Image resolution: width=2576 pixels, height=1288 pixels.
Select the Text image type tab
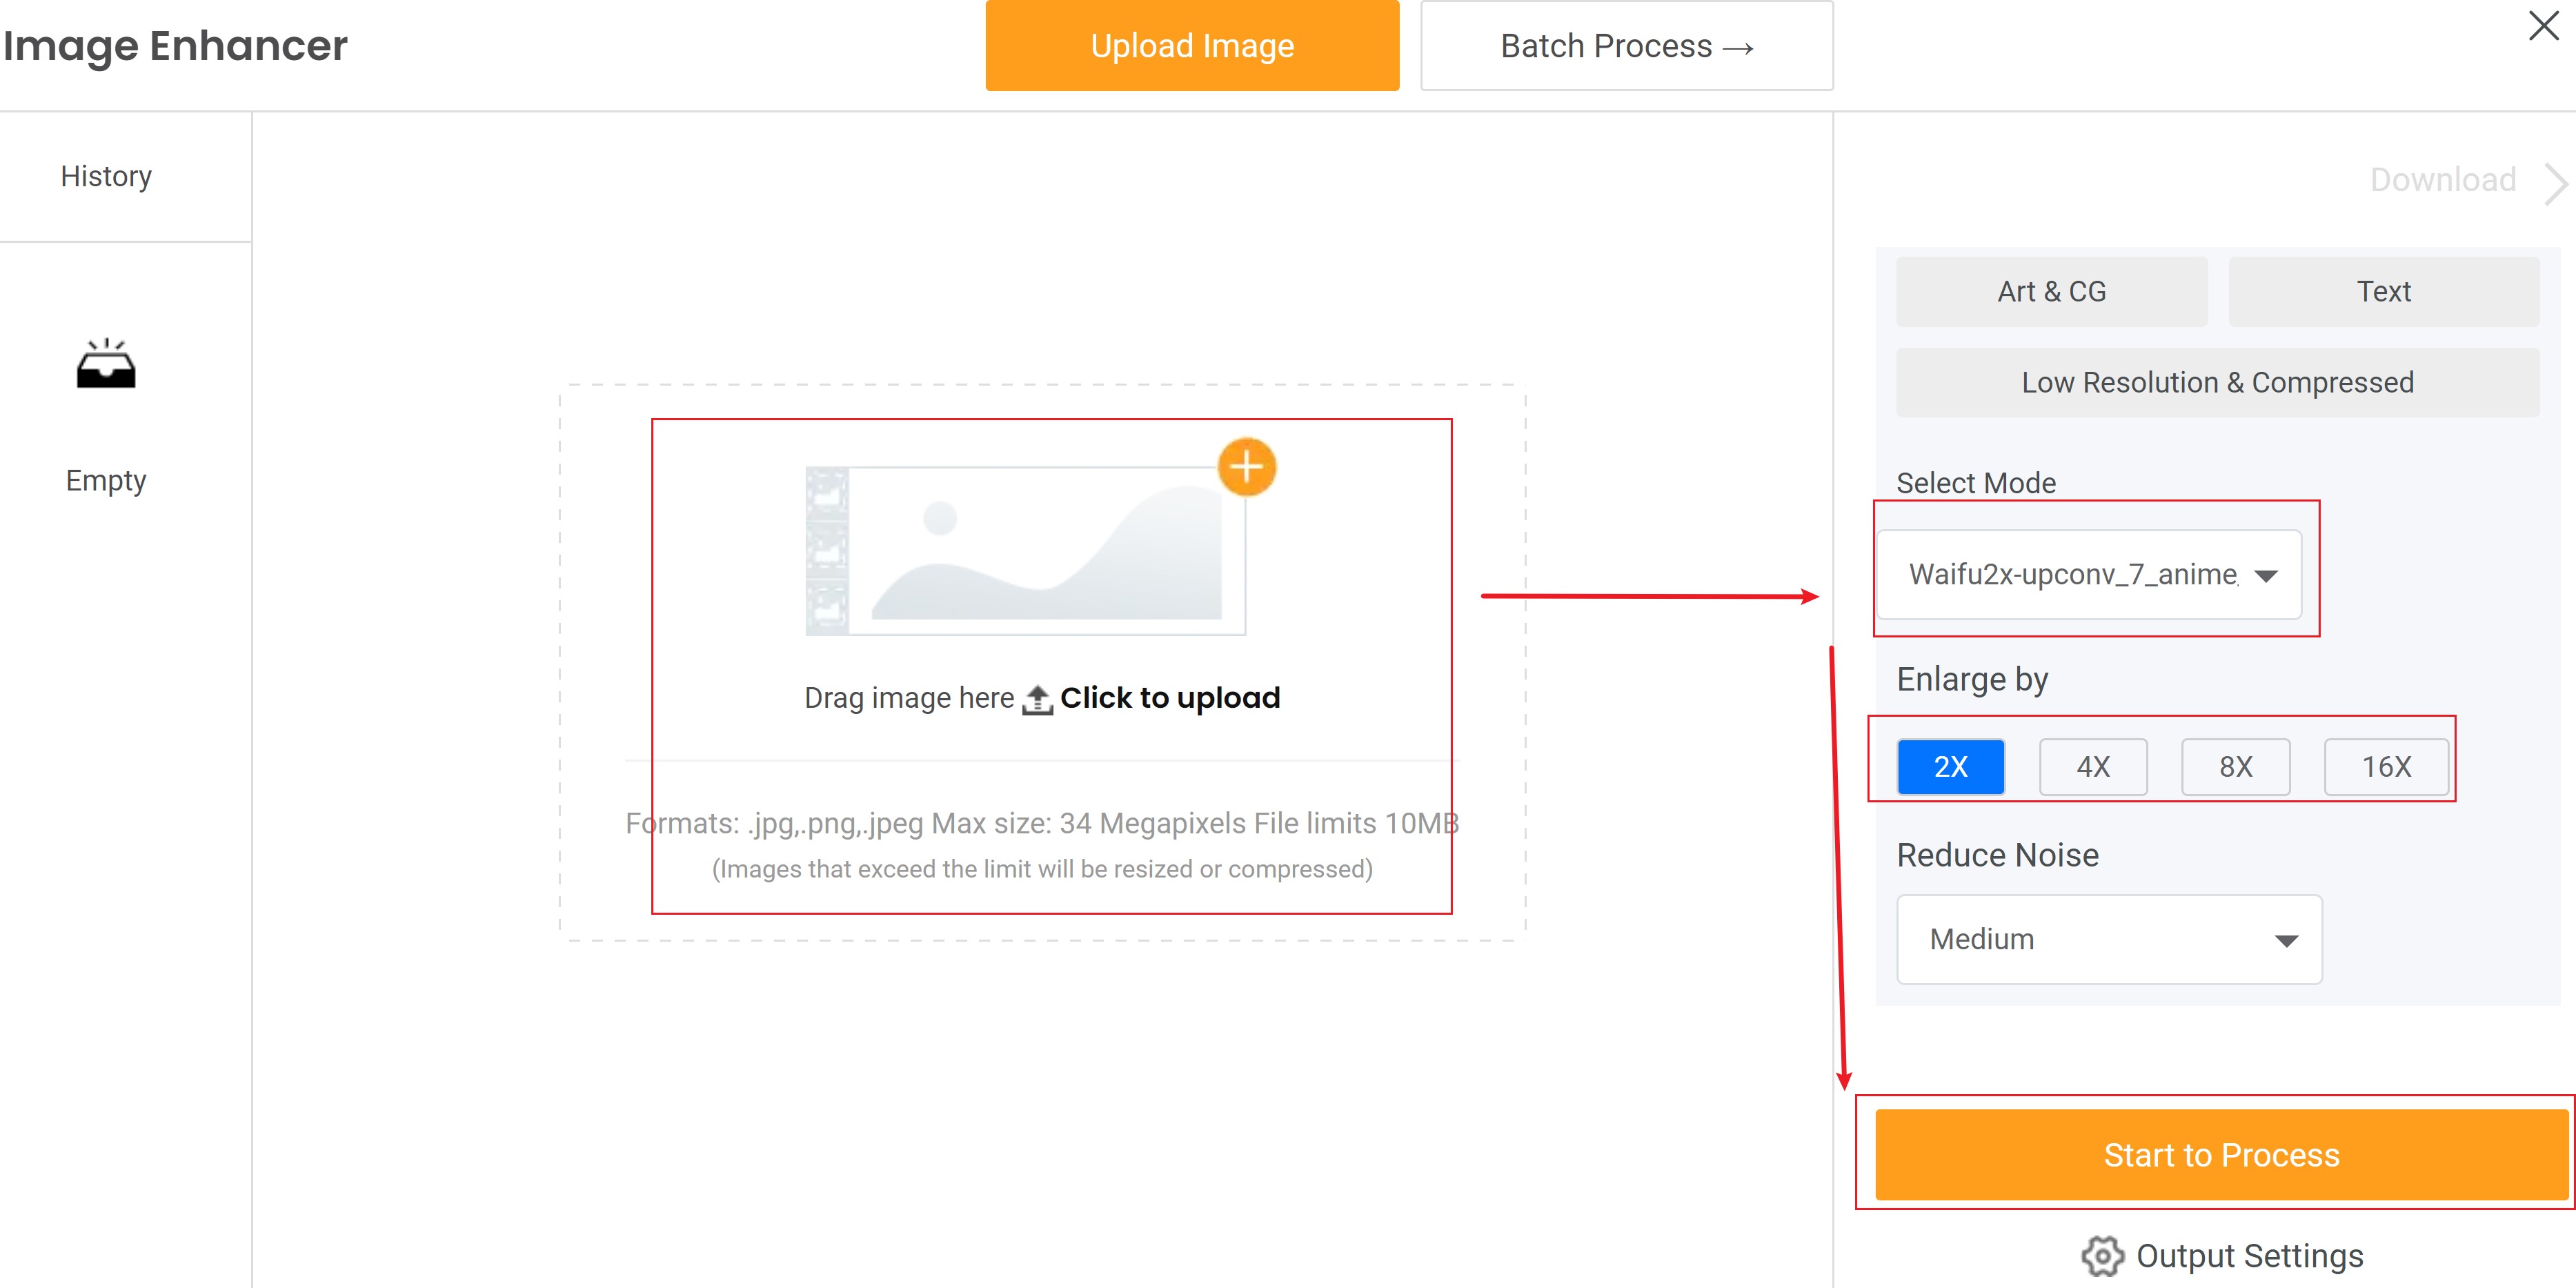point(2383,291)
